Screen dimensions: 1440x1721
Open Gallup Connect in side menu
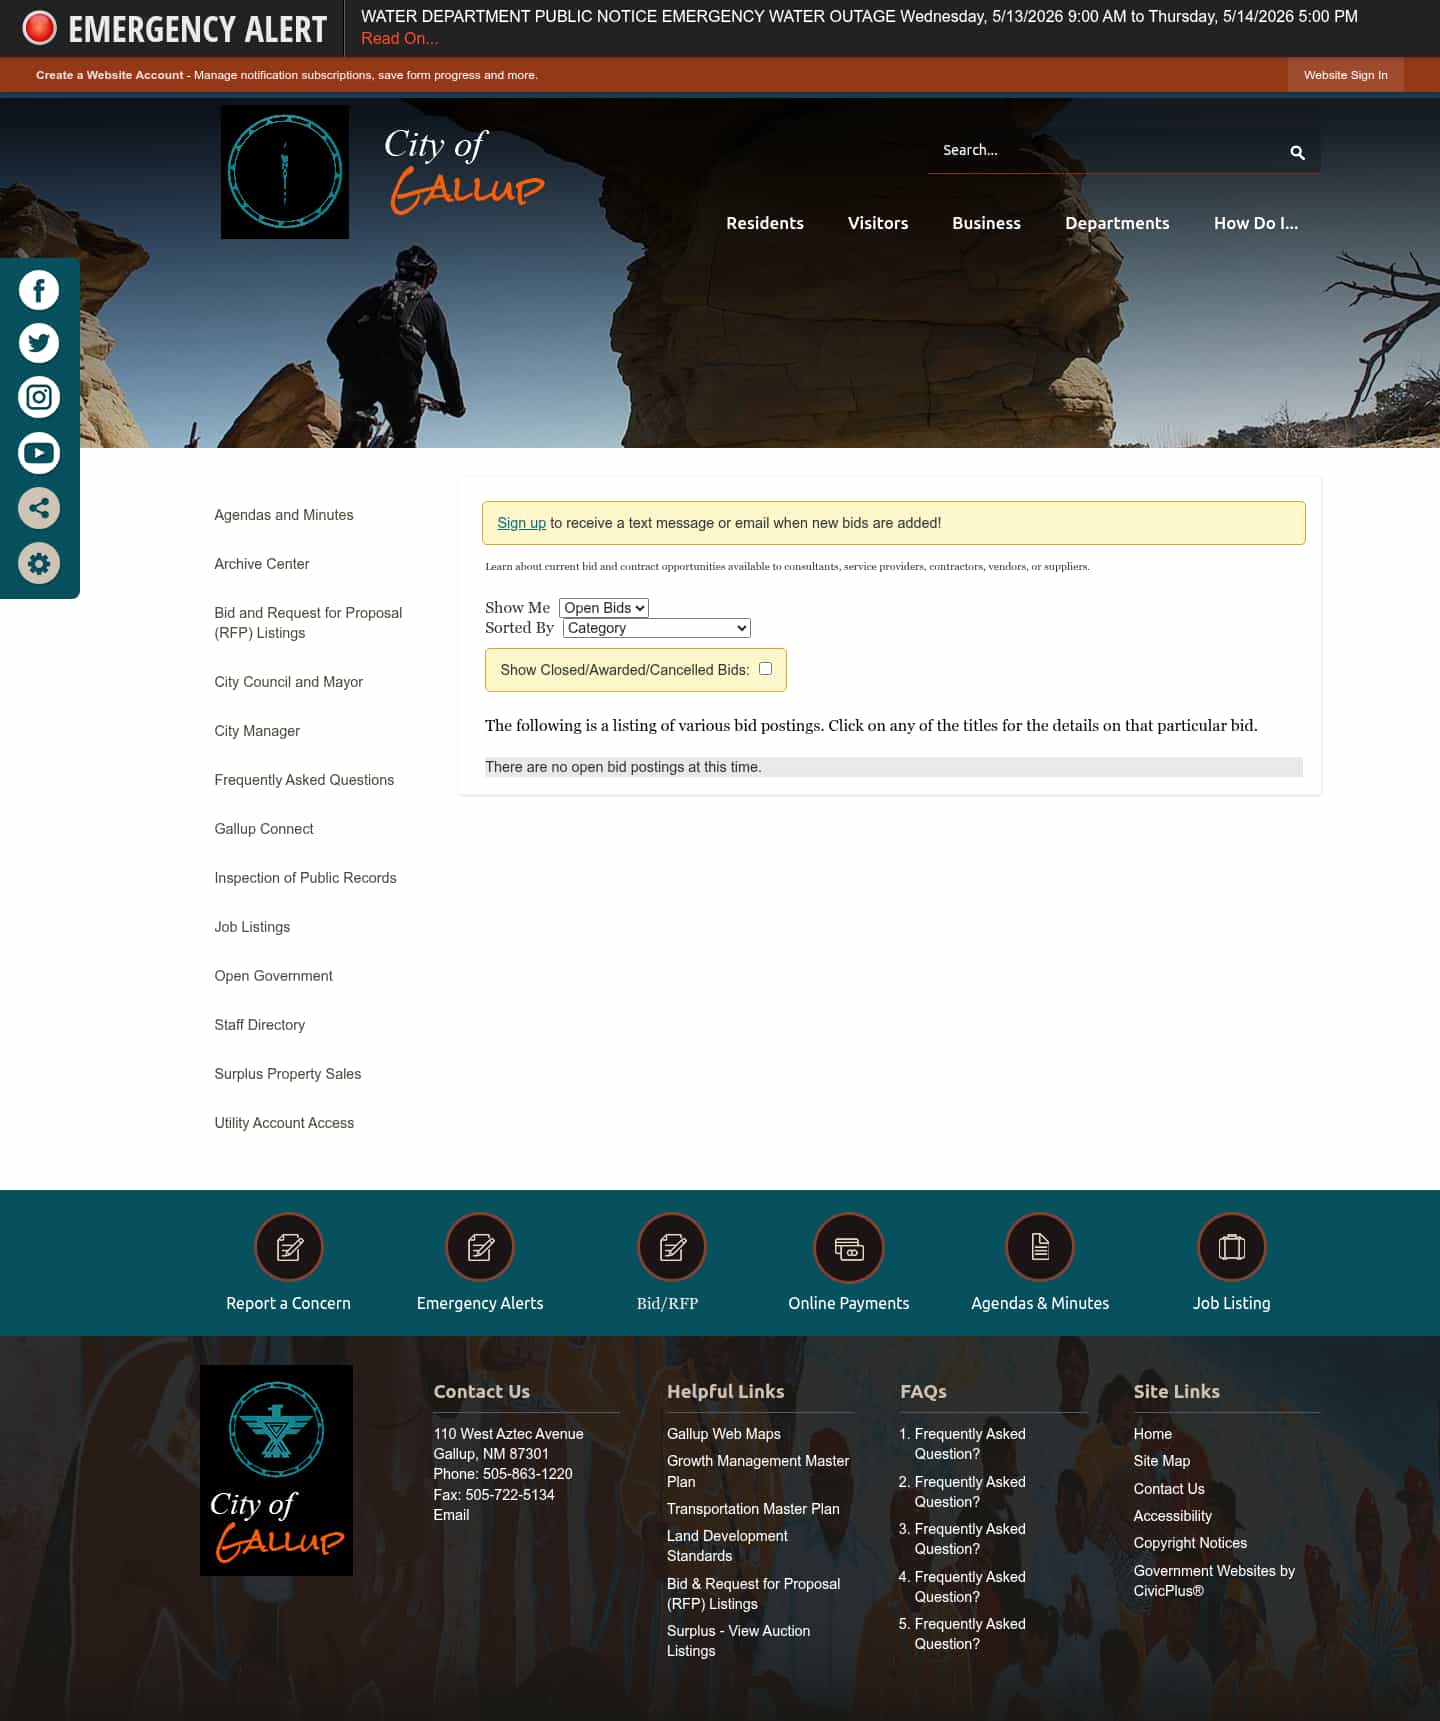tap(264, 829)
